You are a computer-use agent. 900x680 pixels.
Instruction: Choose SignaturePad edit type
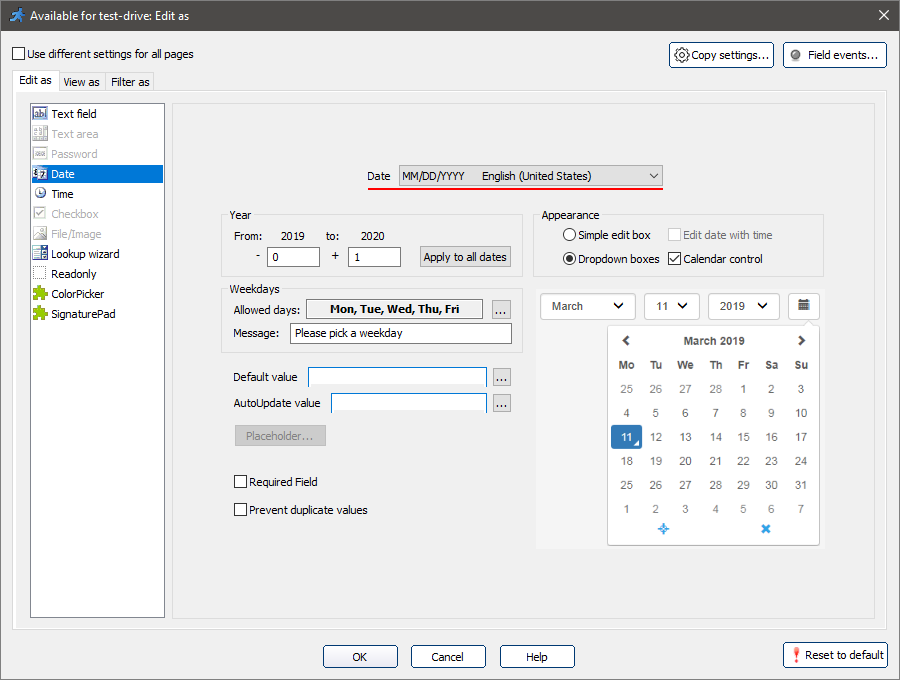(x=81, y=314)
